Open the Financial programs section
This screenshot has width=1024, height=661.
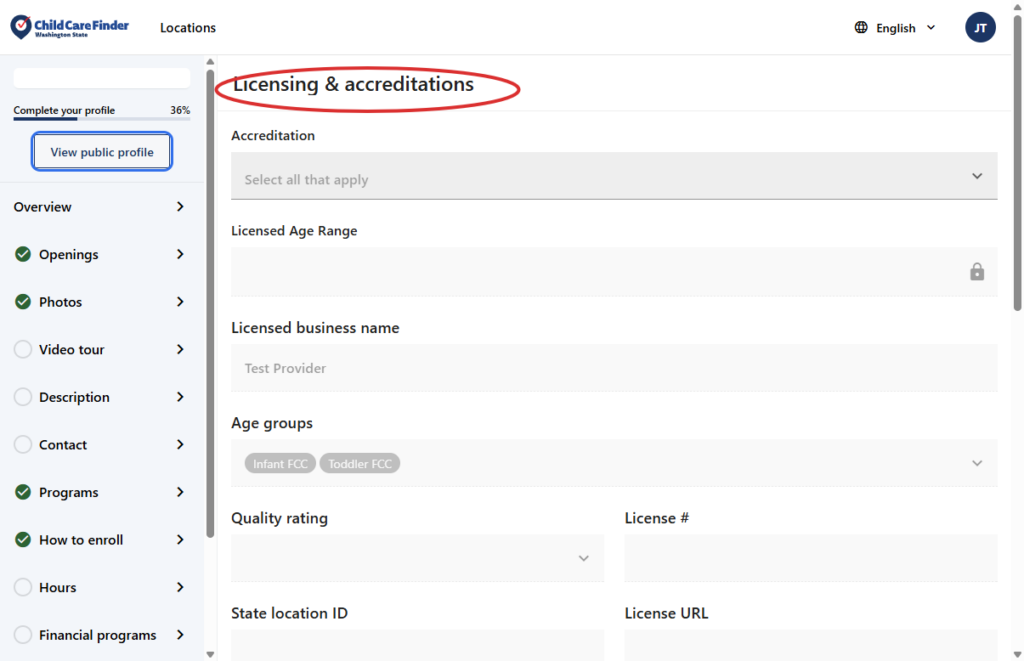tap(99, 635)
